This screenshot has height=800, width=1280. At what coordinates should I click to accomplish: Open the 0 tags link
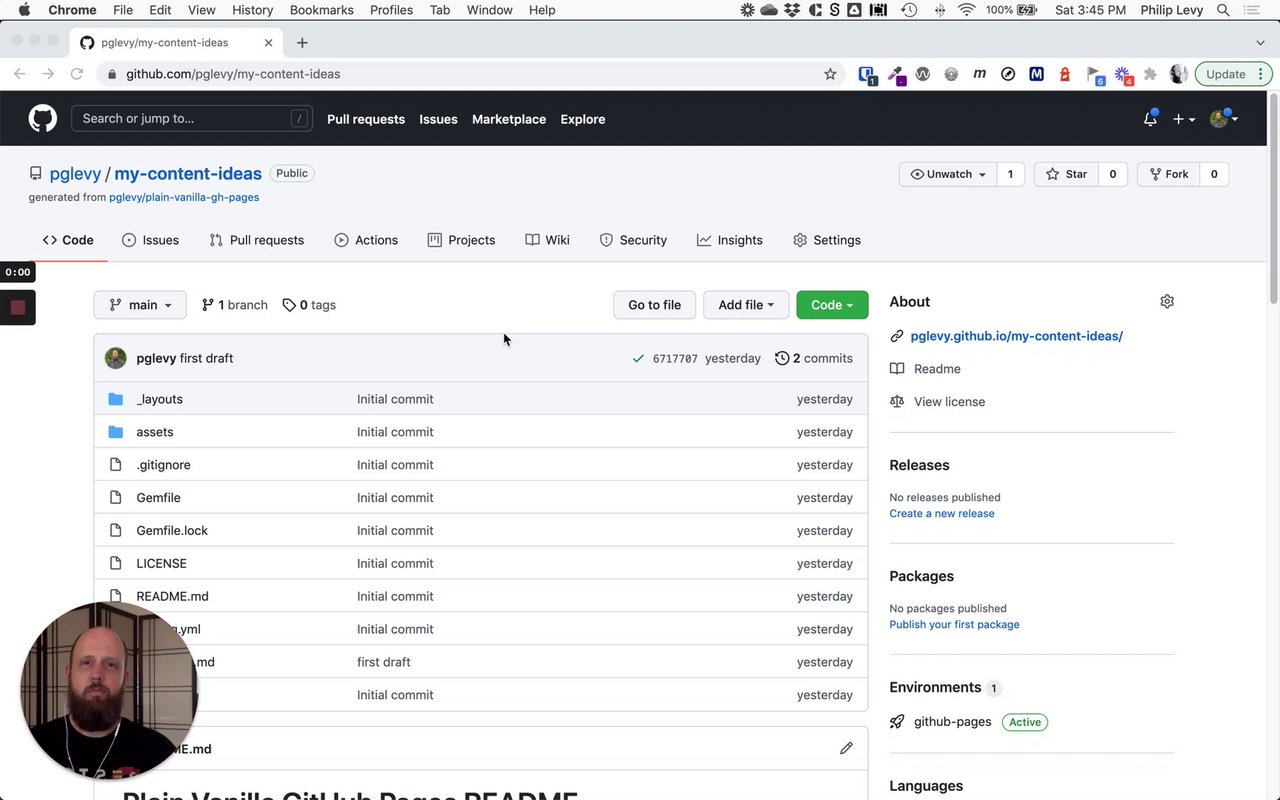tap(309, 305)
